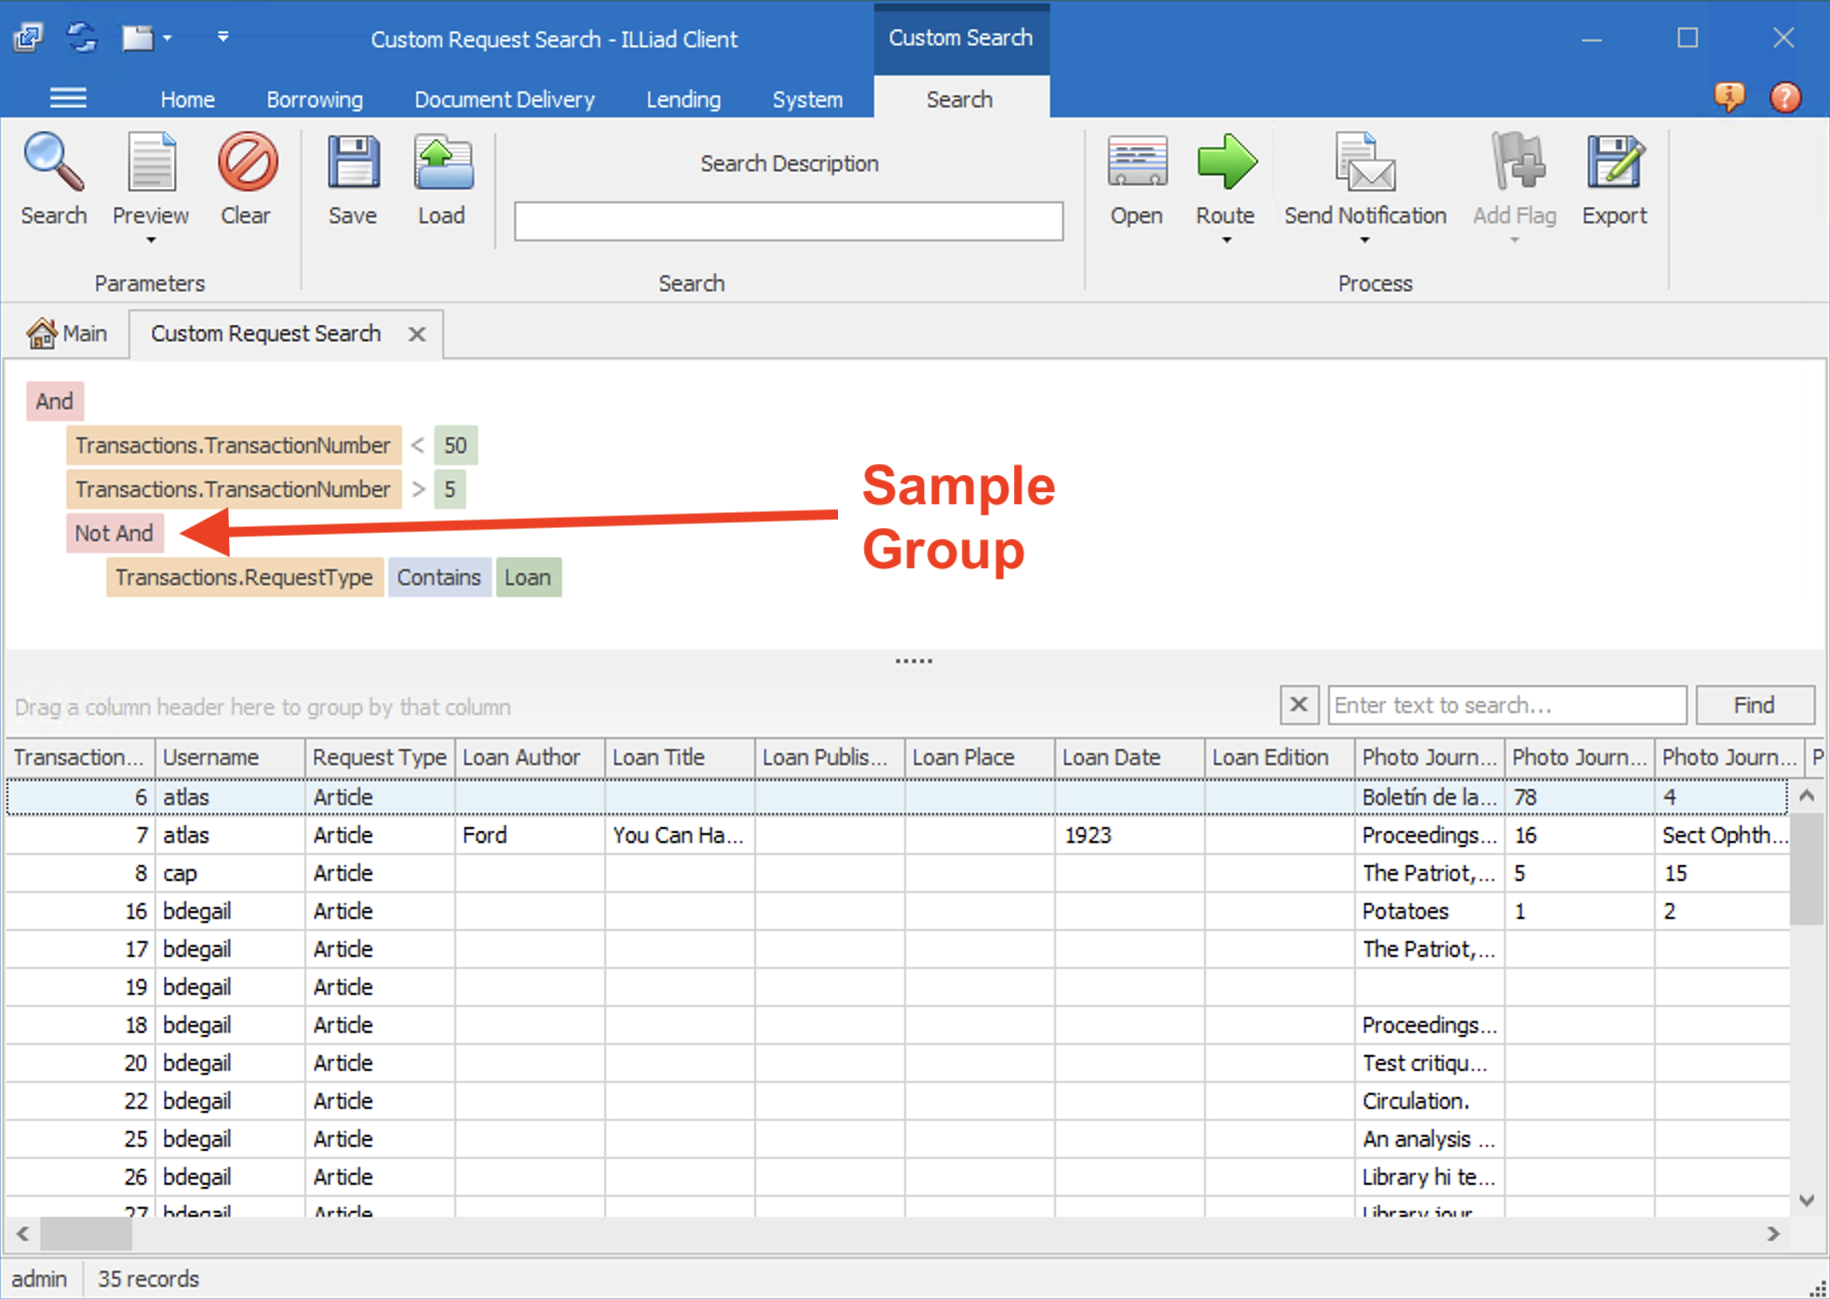
Task: Load a saved search
Action: [x=442, y=180]
